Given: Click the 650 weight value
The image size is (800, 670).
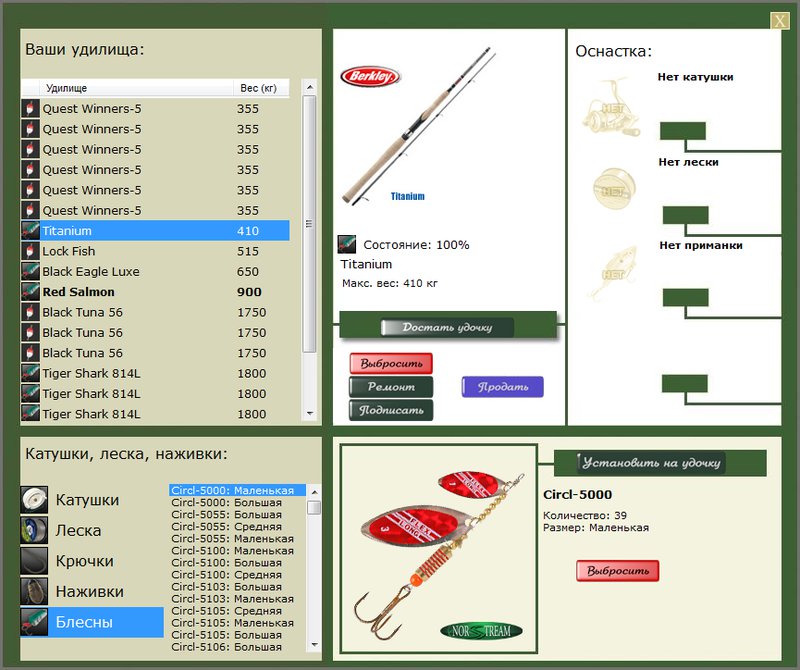Looking at the screenshot, I should pos(247,271).
